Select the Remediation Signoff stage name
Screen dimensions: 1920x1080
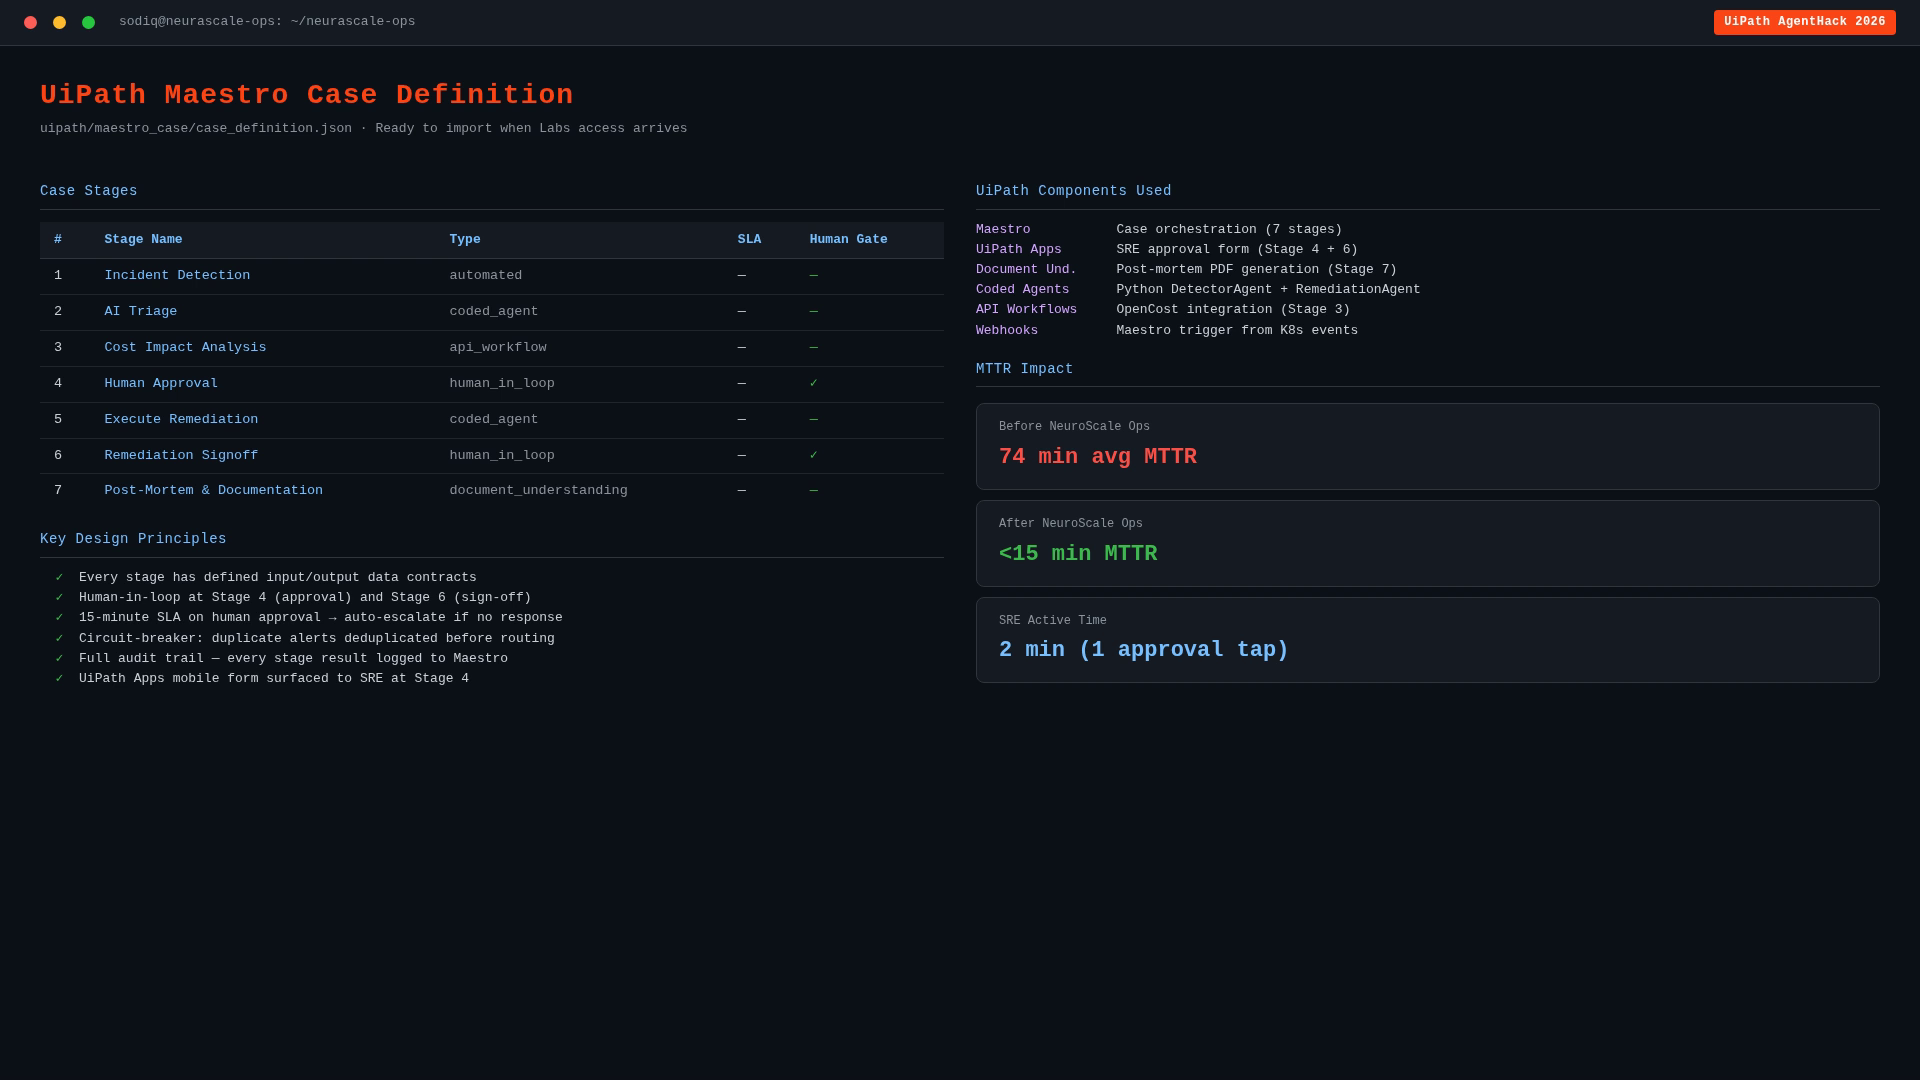pyautogui.click(x=181, y=456)
